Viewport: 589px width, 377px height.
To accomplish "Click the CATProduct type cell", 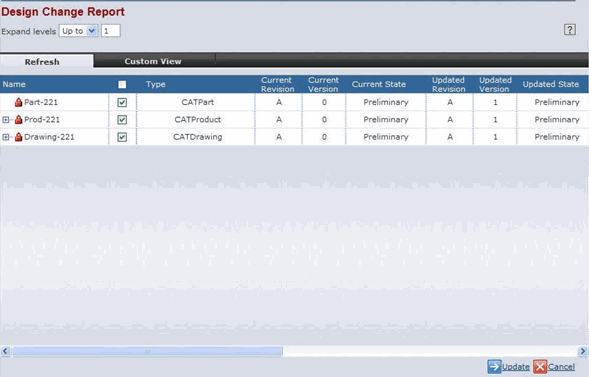I will (198, 119).
